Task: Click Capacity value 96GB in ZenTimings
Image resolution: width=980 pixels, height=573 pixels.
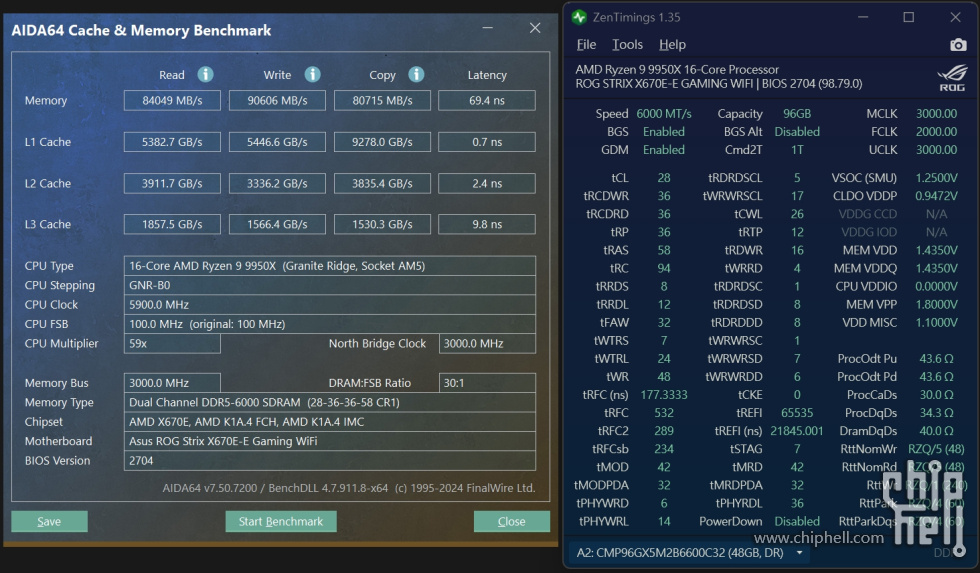Action: [797, 114]
